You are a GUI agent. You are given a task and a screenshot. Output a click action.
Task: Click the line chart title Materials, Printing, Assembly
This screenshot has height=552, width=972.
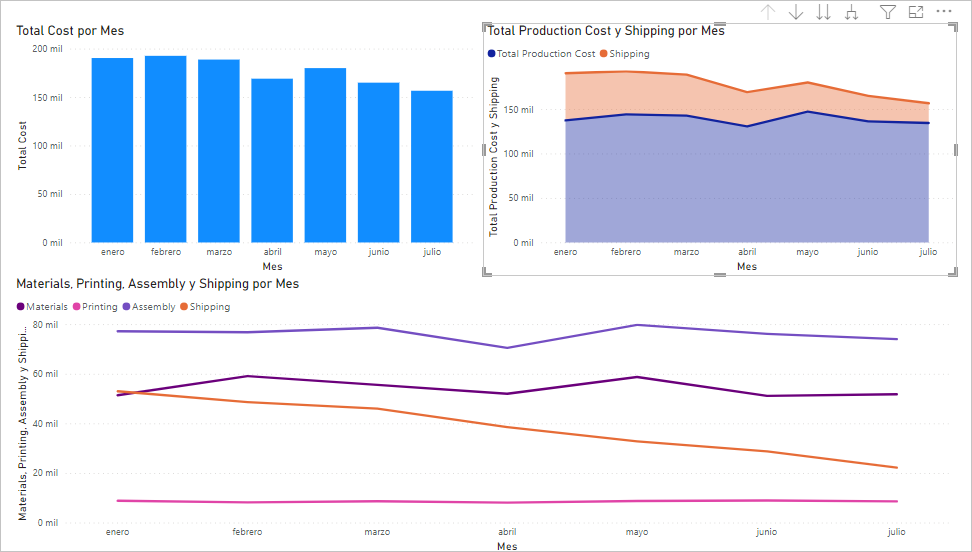coord(157,284)
